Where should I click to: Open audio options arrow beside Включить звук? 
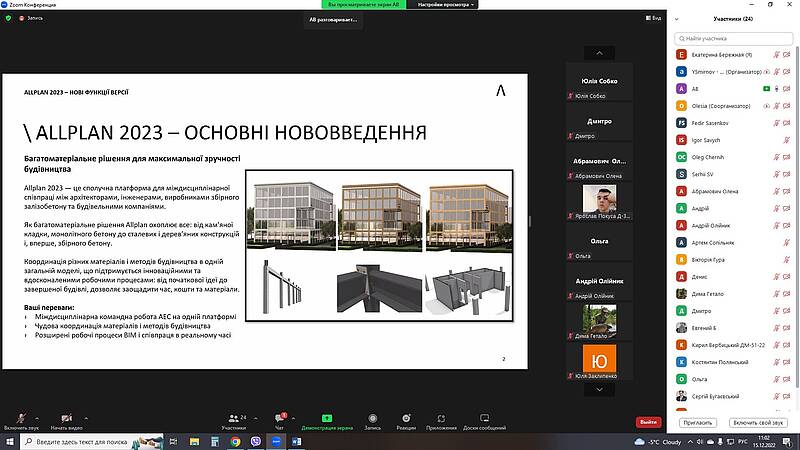click(x=37, y=418)
